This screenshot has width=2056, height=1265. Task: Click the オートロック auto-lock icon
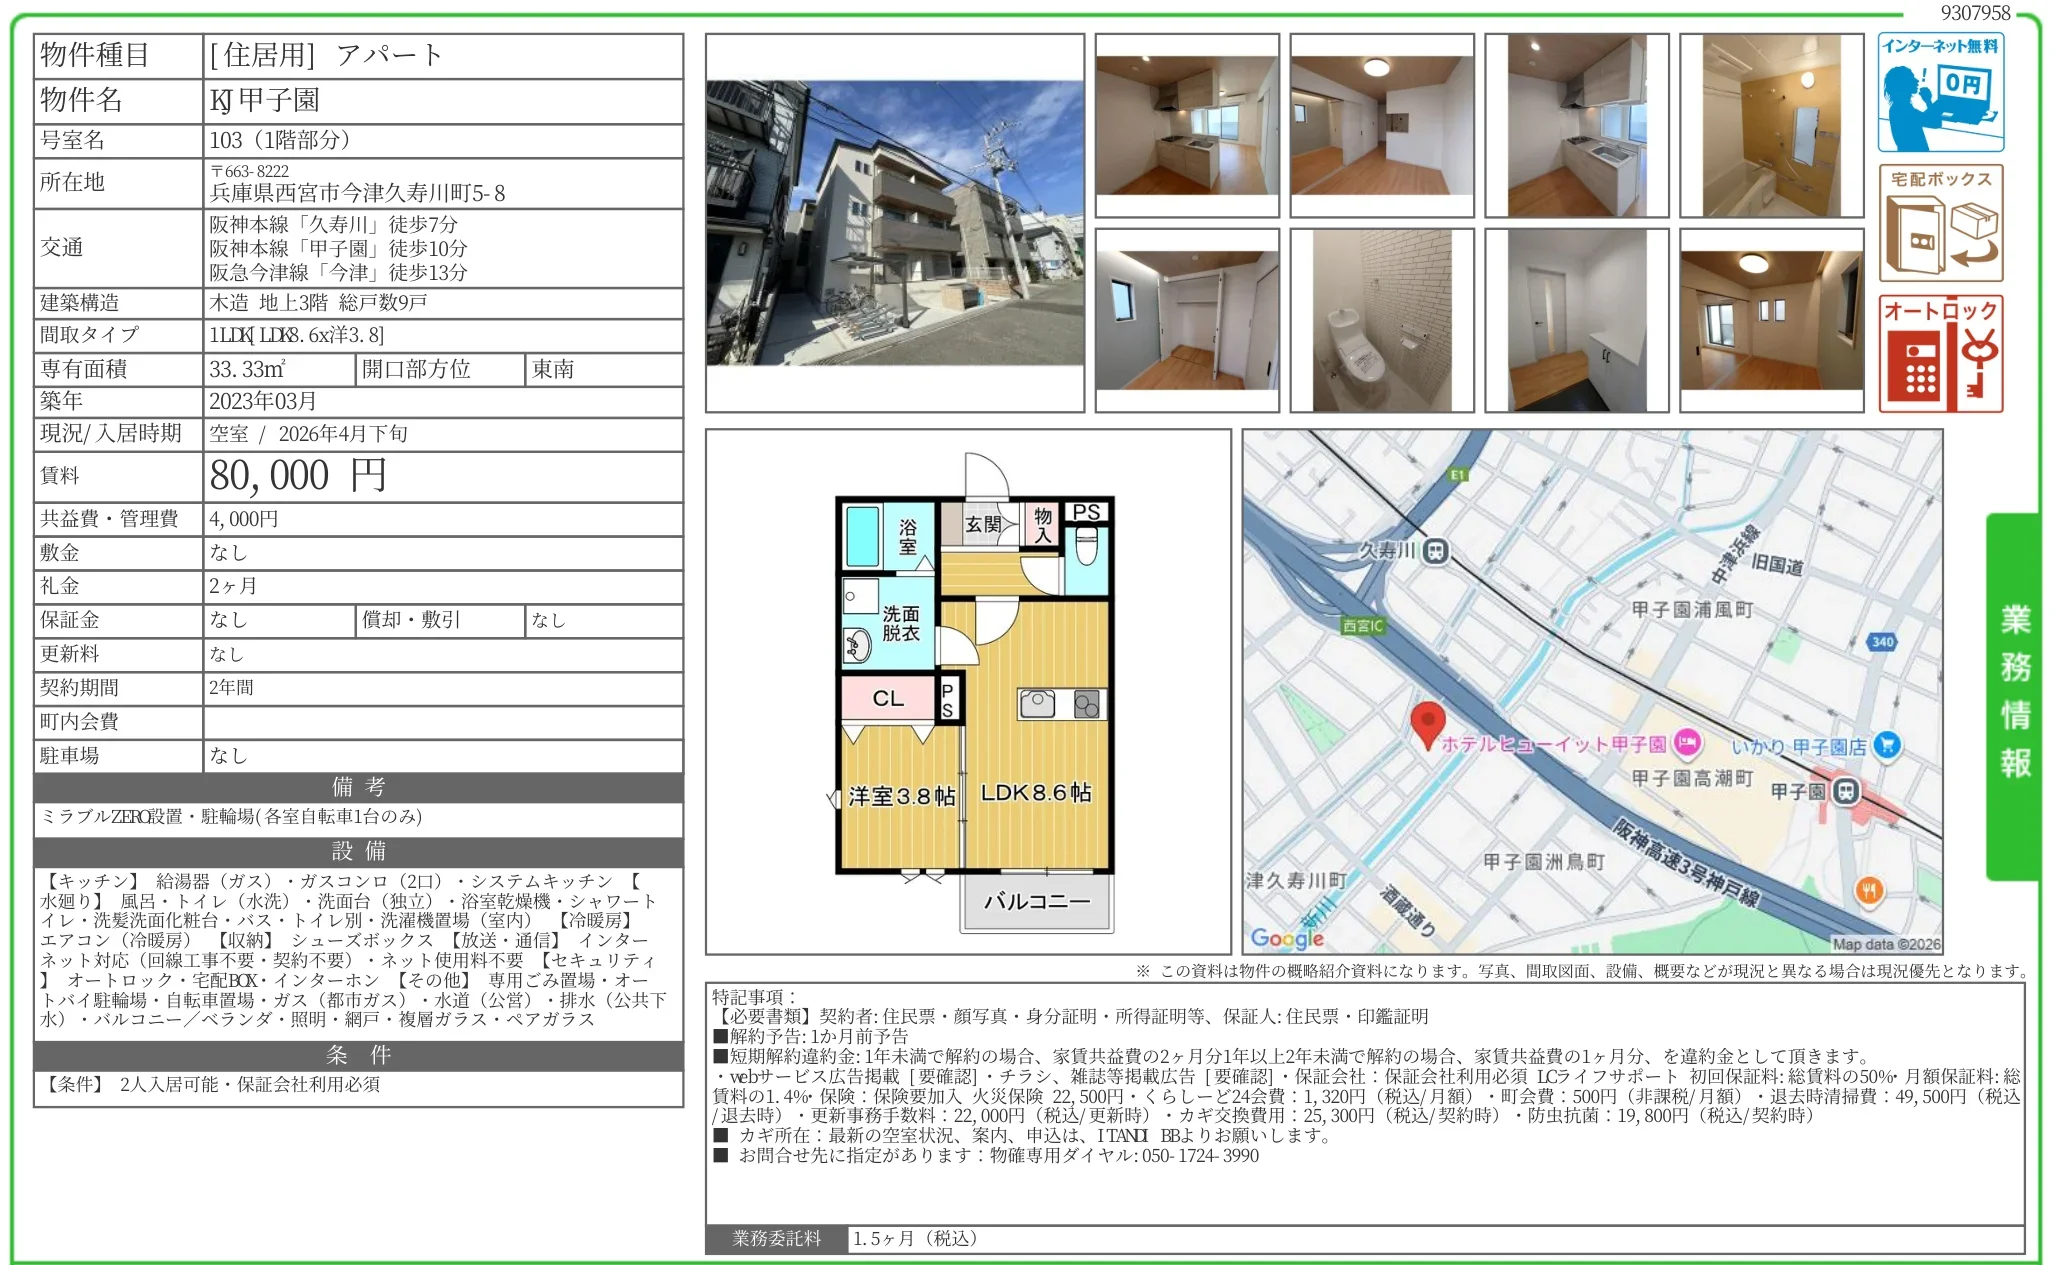point(1940,354)
